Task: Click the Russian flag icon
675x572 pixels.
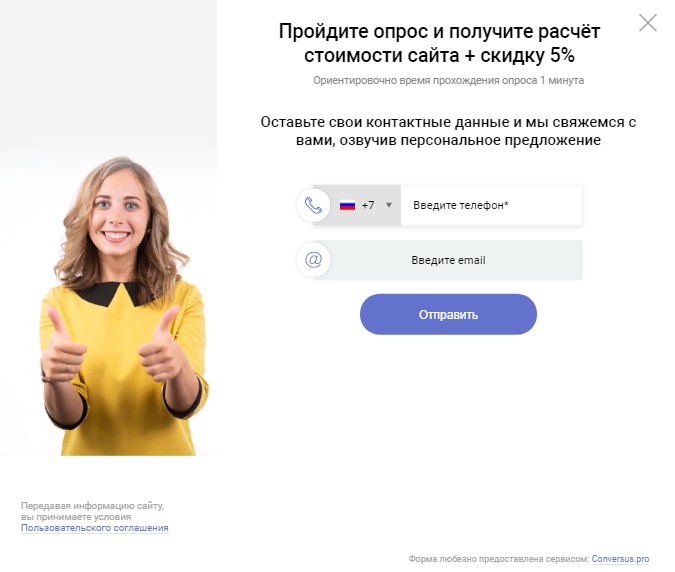Action: (x=347, y=205)
